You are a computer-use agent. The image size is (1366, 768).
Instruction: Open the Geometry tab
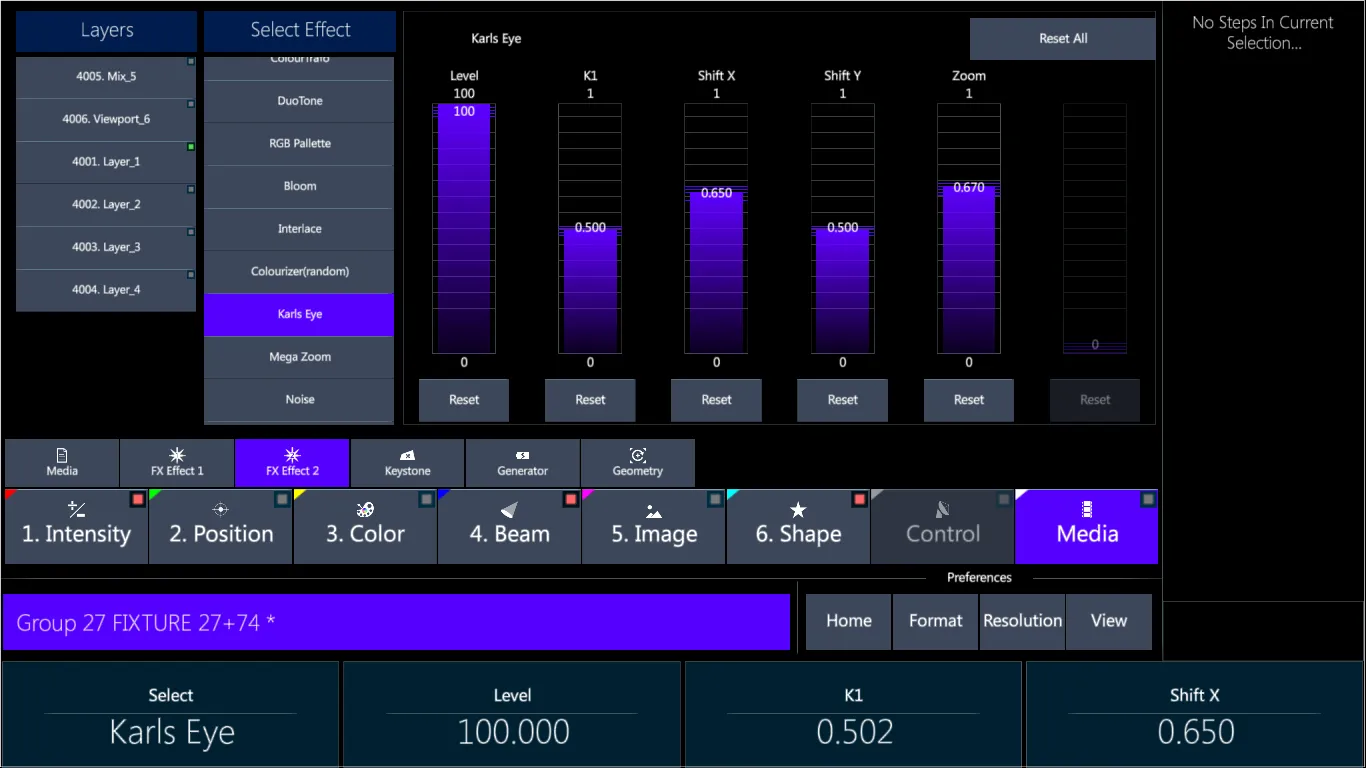[x=637, y=463]
